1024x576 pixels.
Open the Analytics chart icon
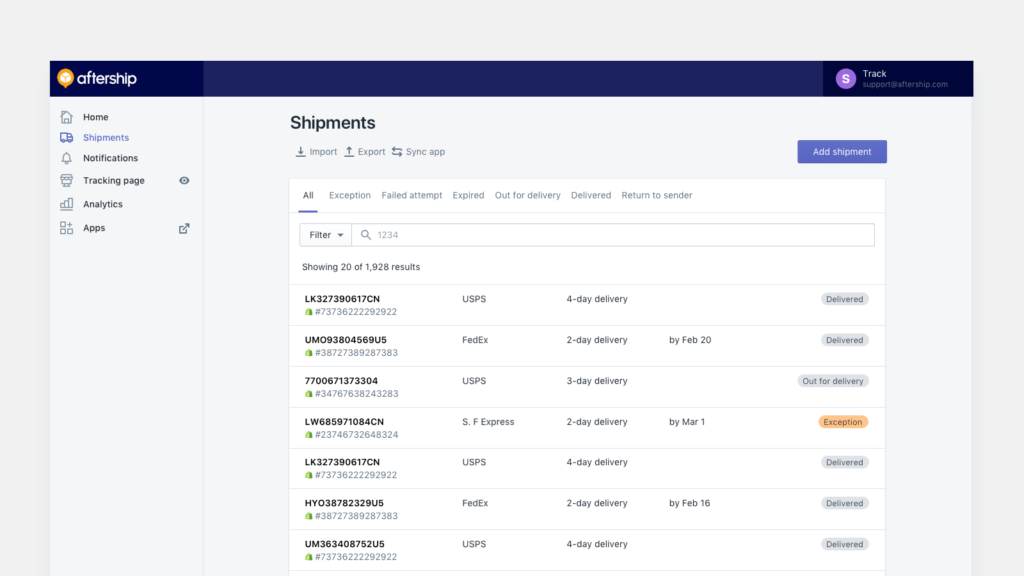tap(66, 204)
